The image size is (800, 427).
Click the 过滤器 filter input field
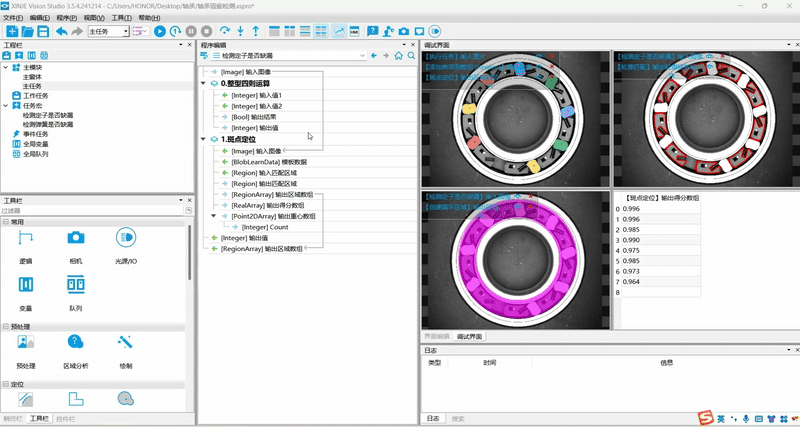(90, 211)
